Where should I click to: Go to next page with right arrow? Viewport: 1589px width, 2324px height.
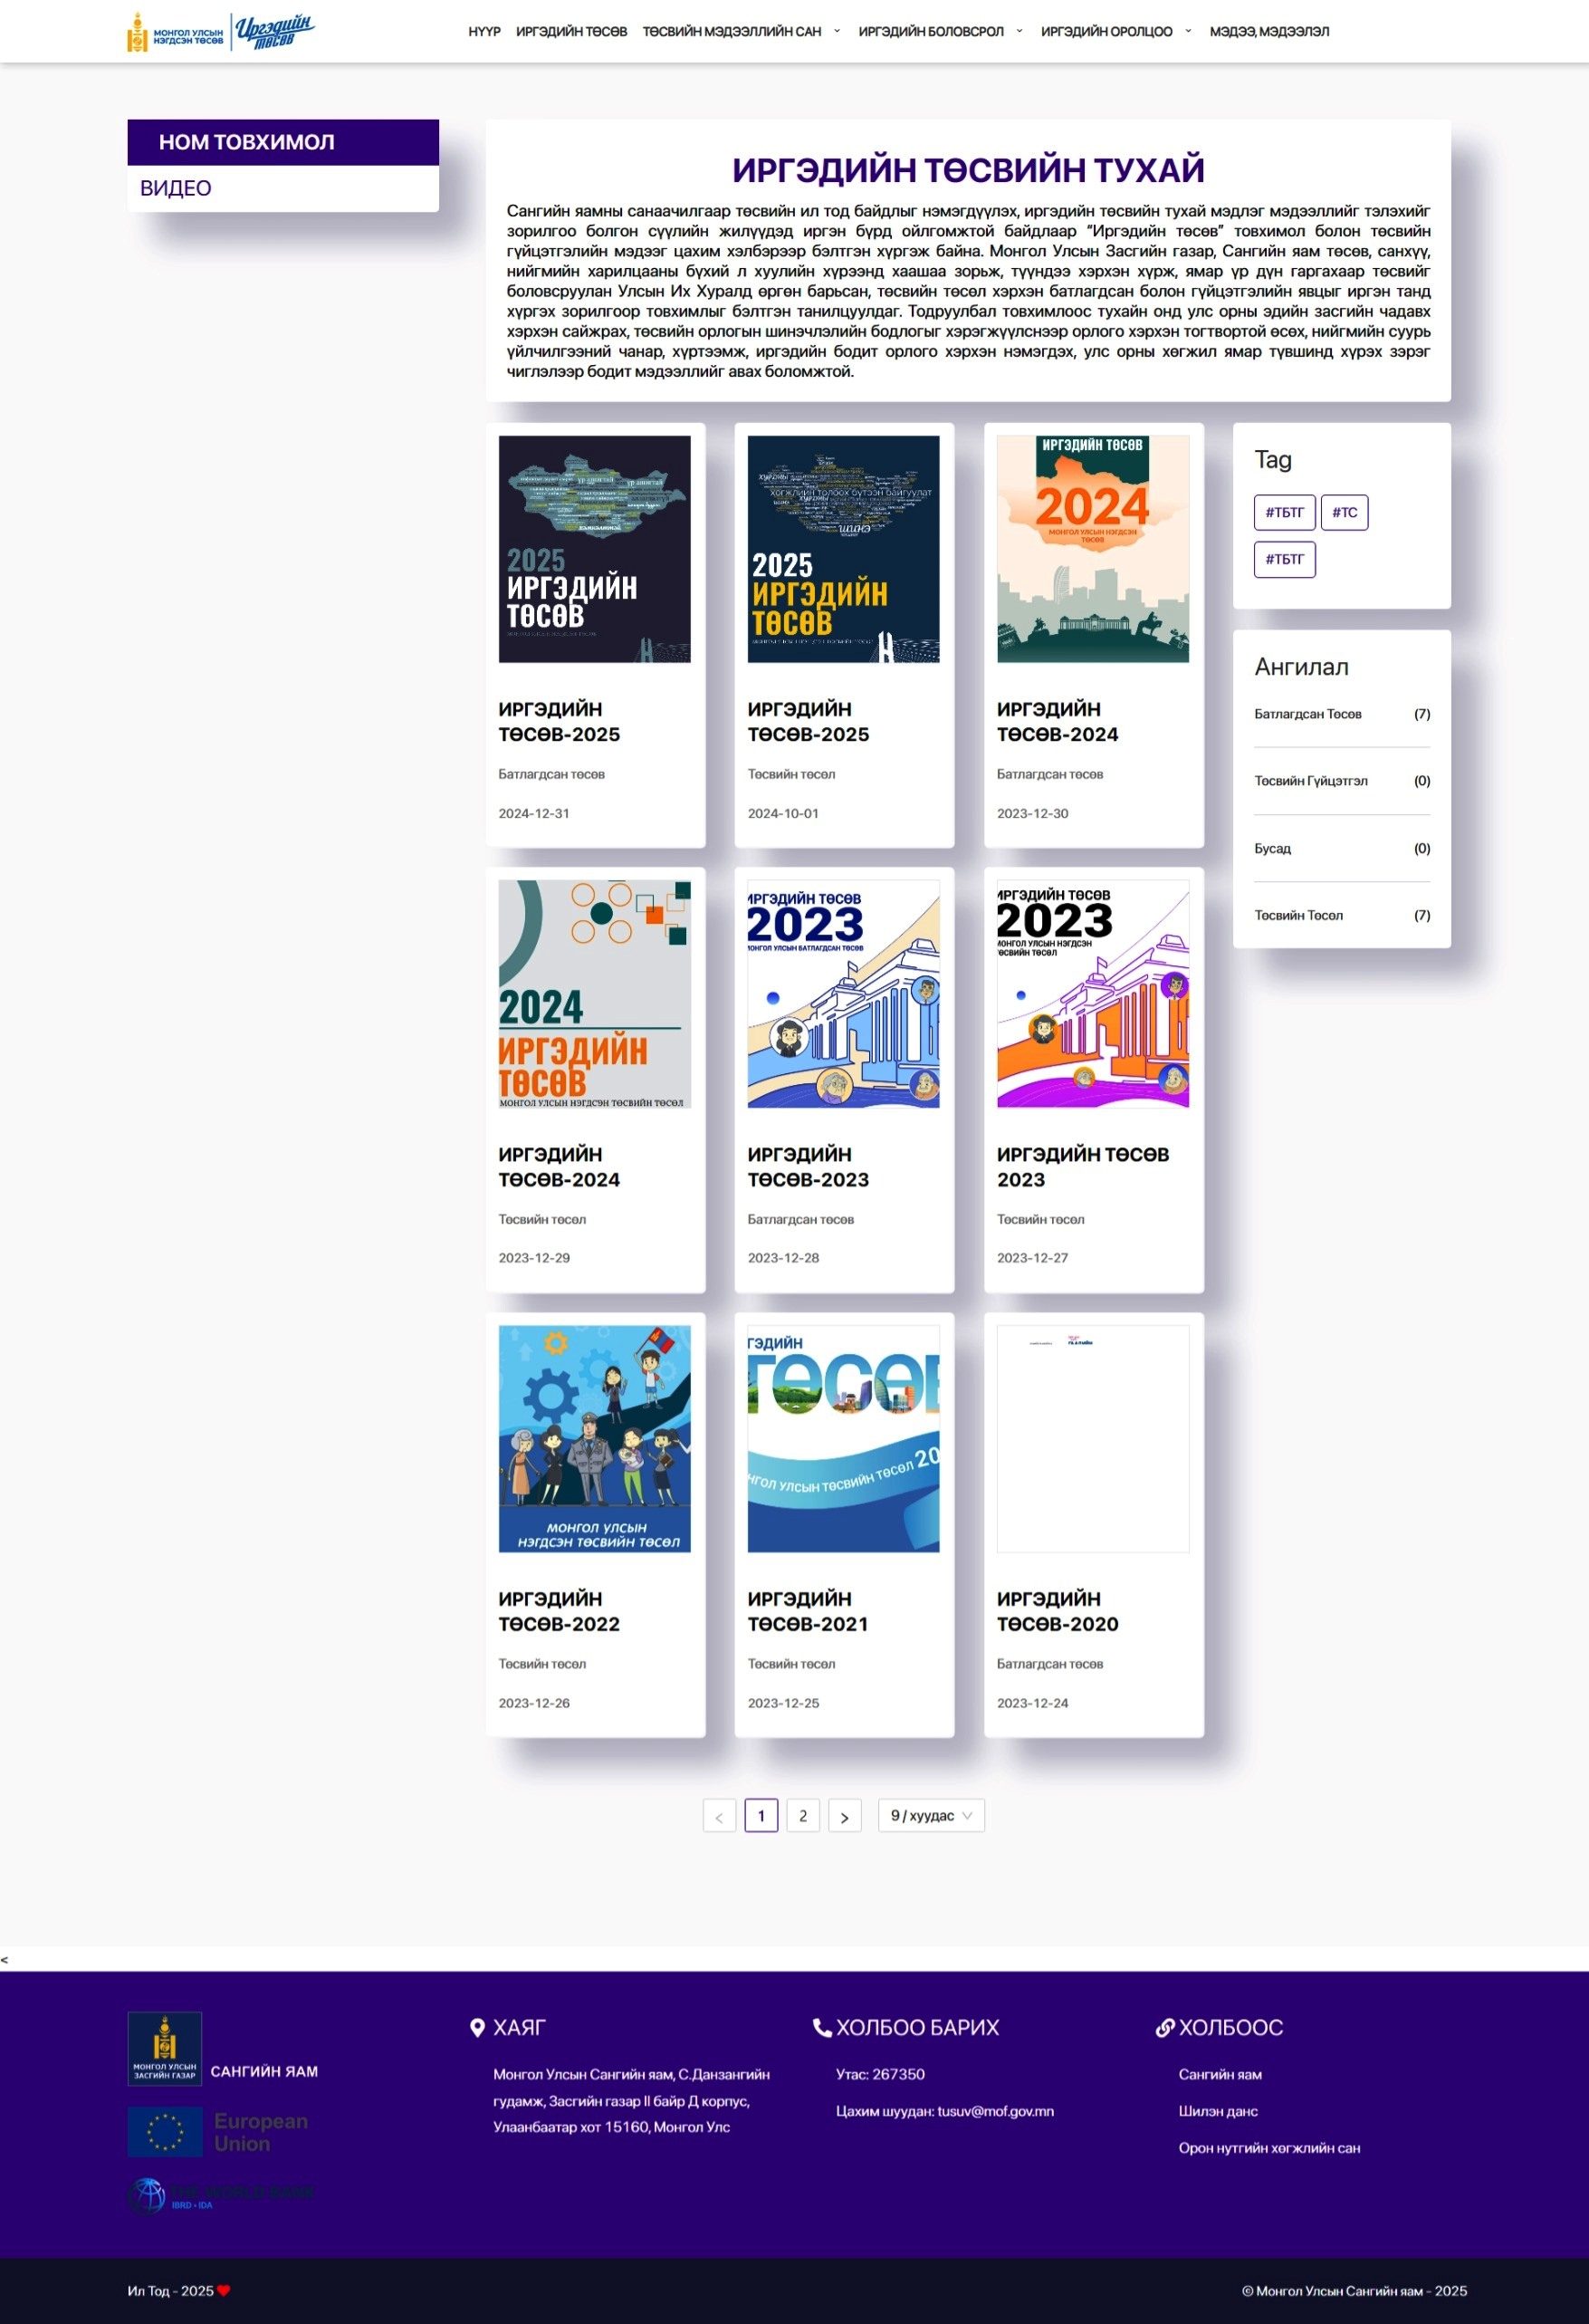(845, 1816)
